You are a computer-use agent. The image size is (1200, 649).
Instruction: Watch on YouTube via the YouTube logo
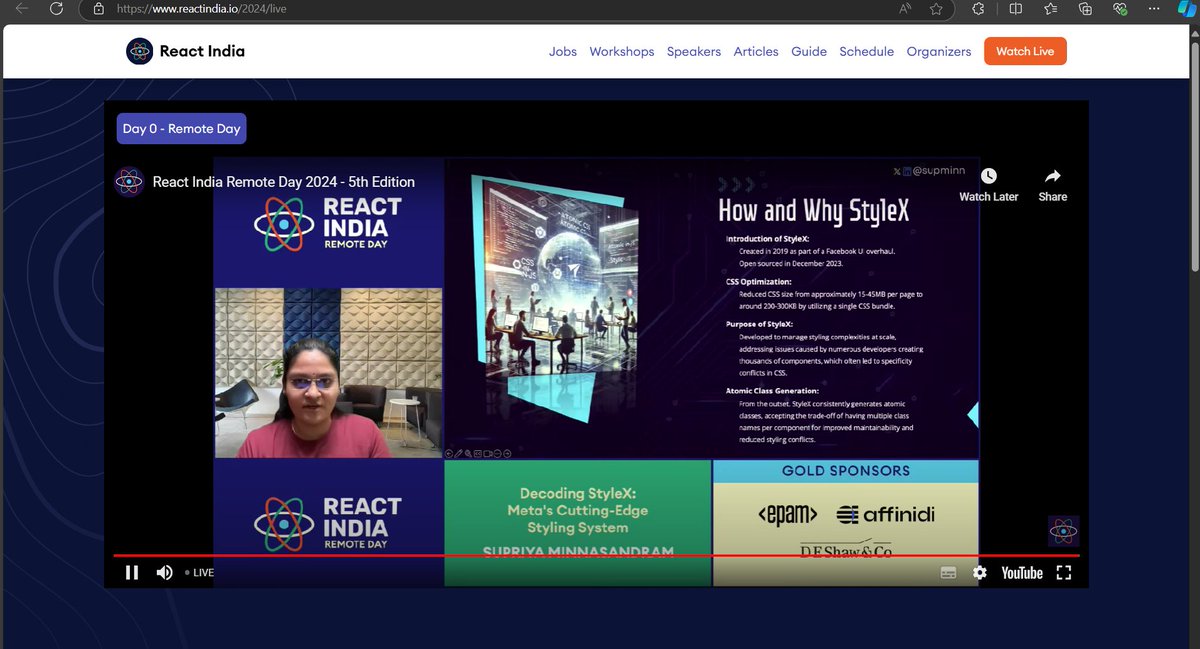click(1022, 573)
